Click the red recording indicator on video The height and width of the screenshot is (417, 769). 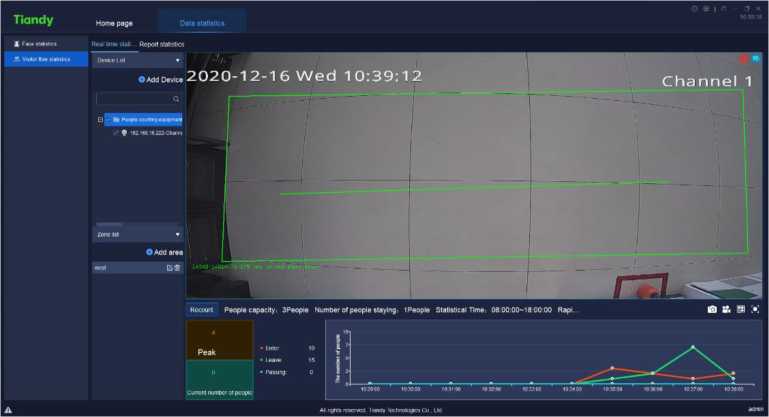[743, 60]
